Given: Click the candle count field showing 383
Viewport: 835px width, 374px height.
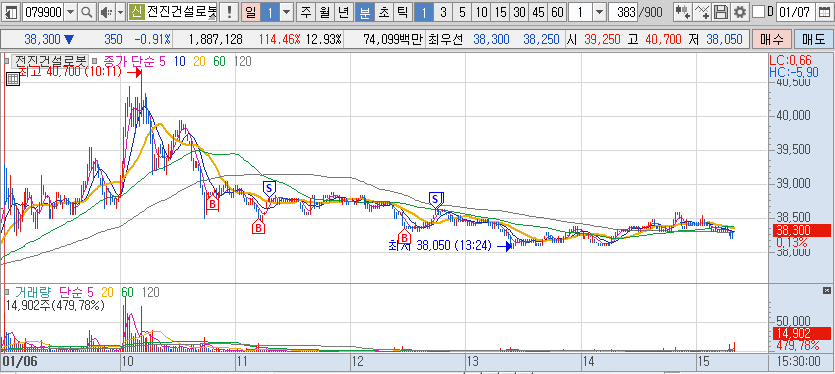Looking at the screenshot, I should click(x=624, y=12).
